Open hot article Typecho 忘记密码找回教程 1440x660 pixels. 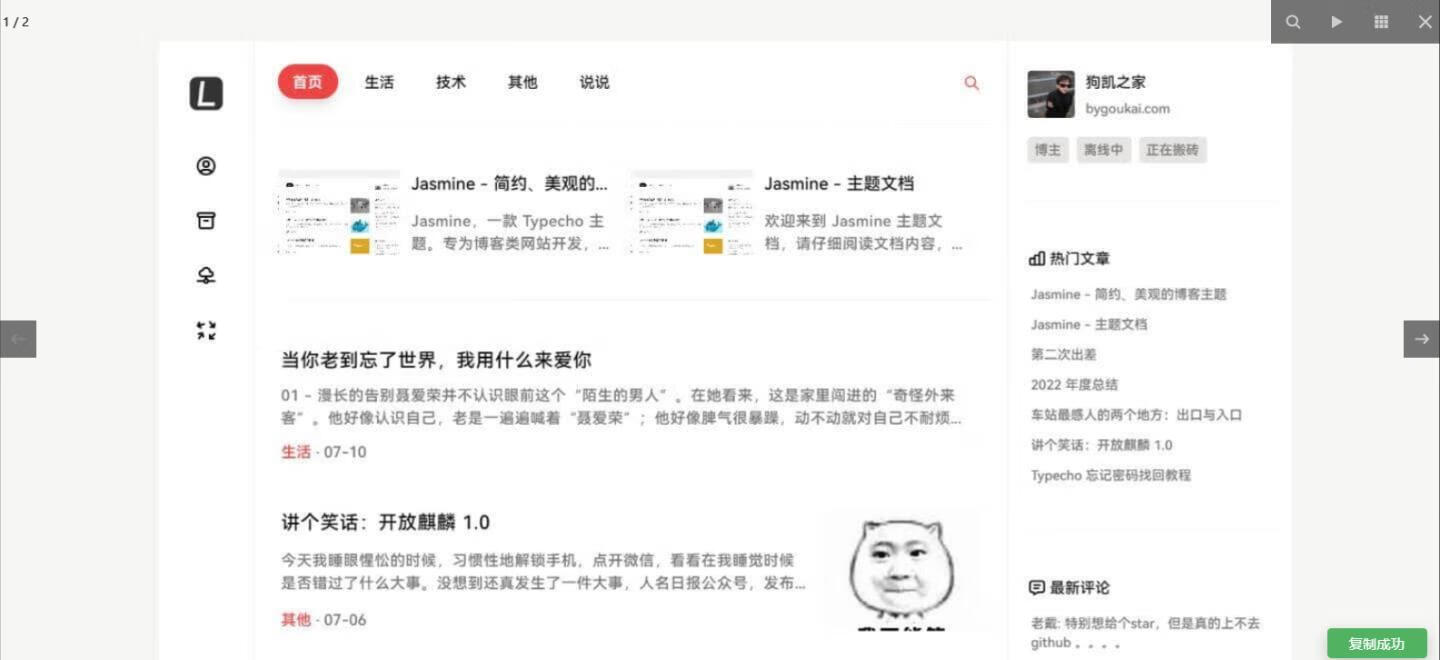[x=1111, y=475]
